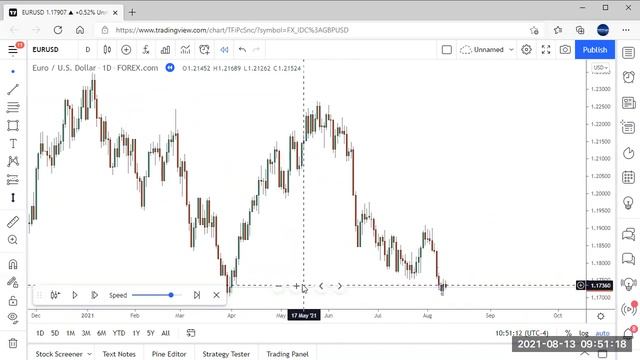This screenshot has width=640, height=360.
Task: Toggle lock all drawing tools
Action: coord(13,301)
